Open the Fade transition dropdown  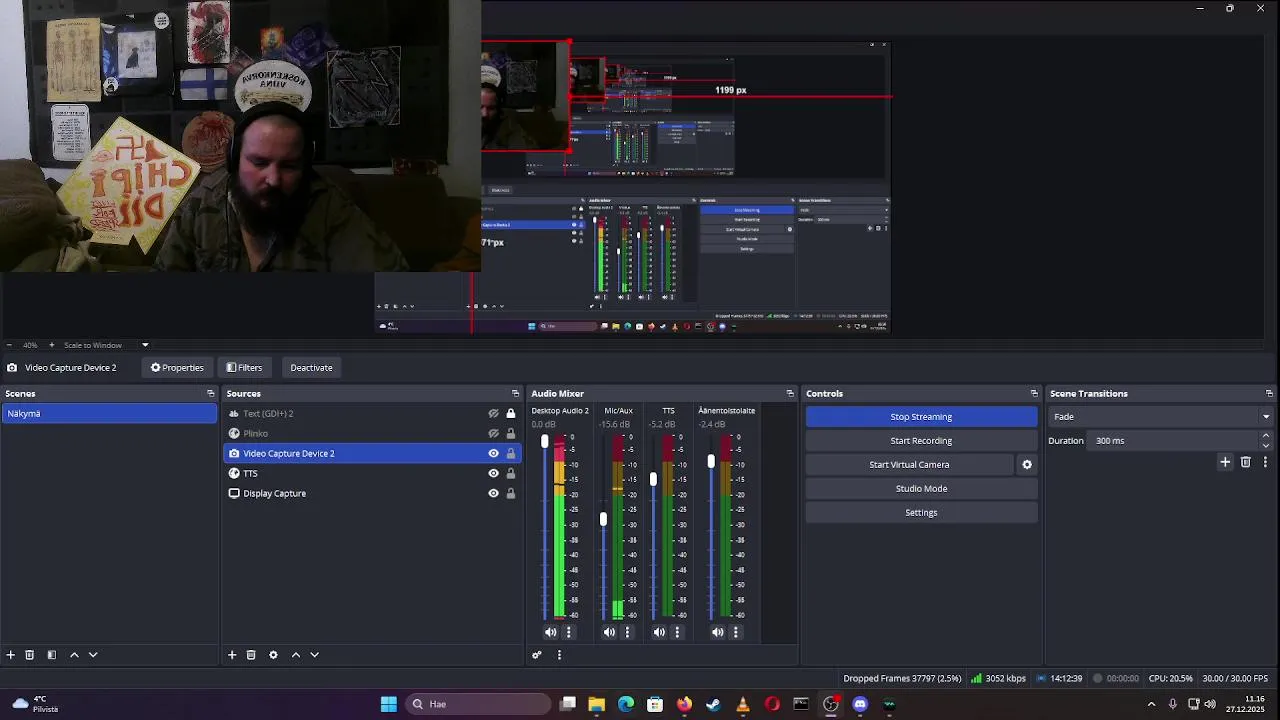click(x=1161, y=417)
